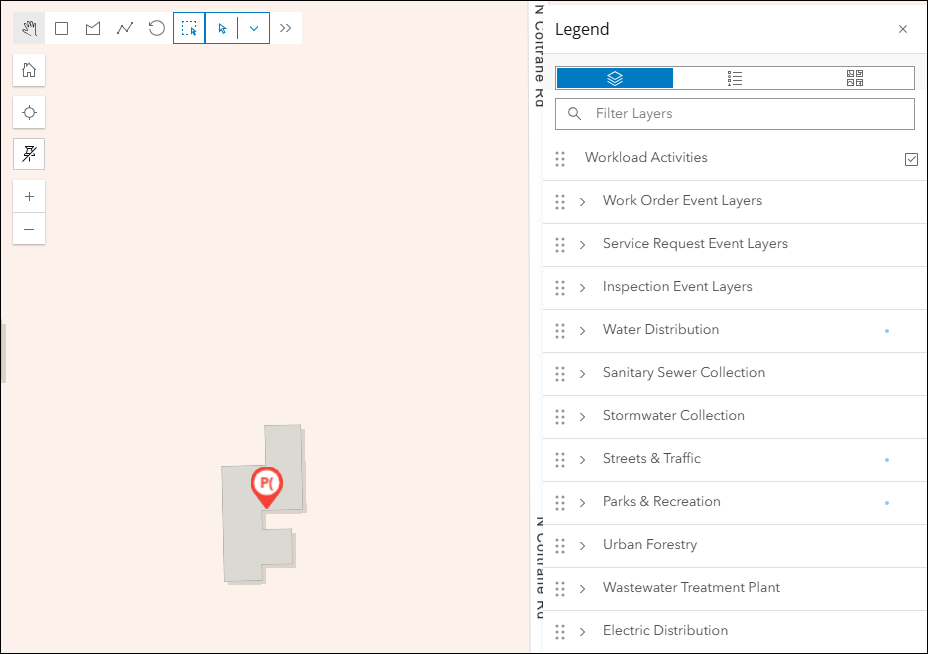Uncheck the Workload Activities visibility checkbox
The height and width of the screenshot is (654, 928).
click(911, 158)
